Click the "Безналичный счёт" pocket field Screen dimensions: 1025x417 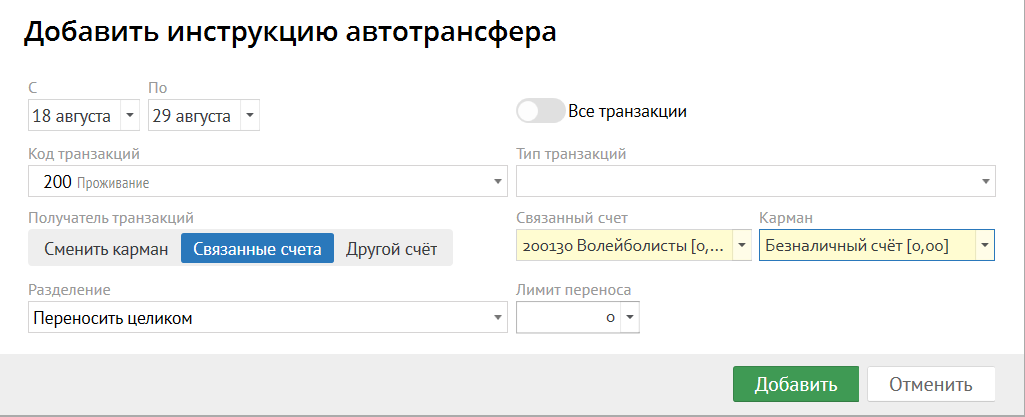(x=865, y=245)
